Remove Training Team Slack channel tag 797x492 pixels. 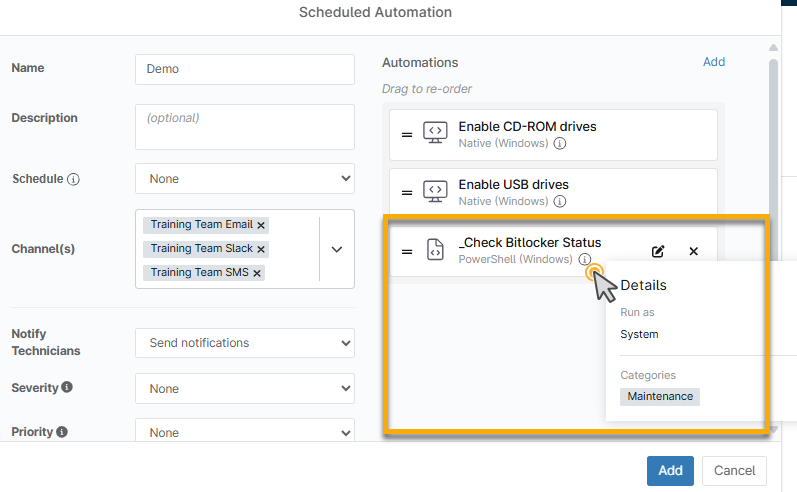point(261,249)
